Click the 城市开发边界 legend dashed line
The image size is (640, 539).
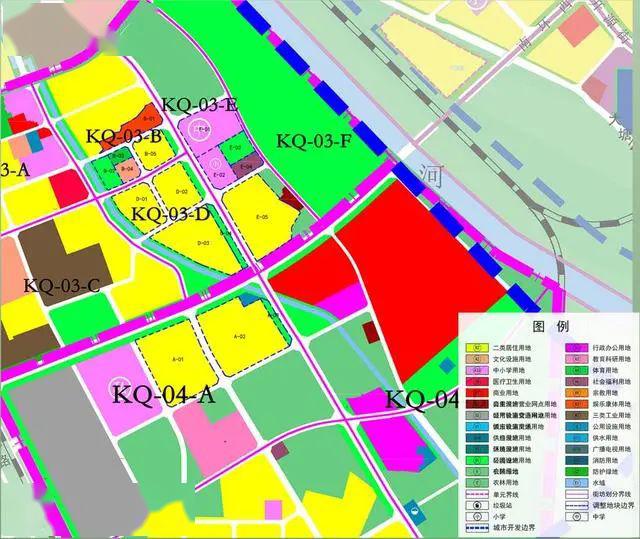click(x=477, y=528)
